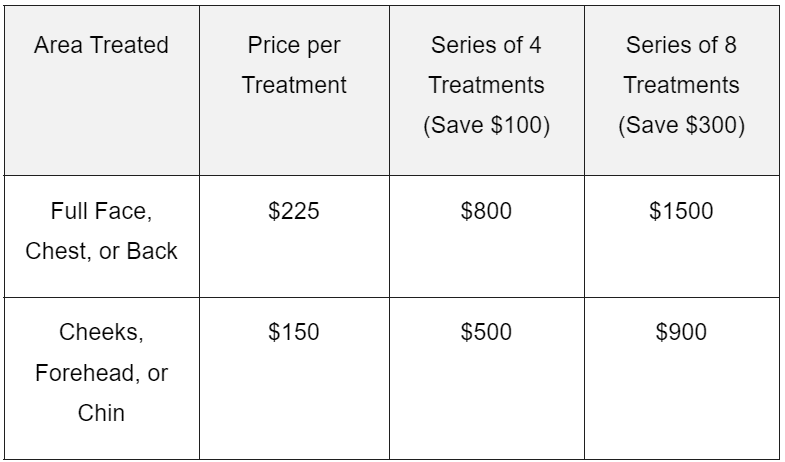Select the 'Chest, or Back' line
Screen dimensions: 785x462
(101, 252)
